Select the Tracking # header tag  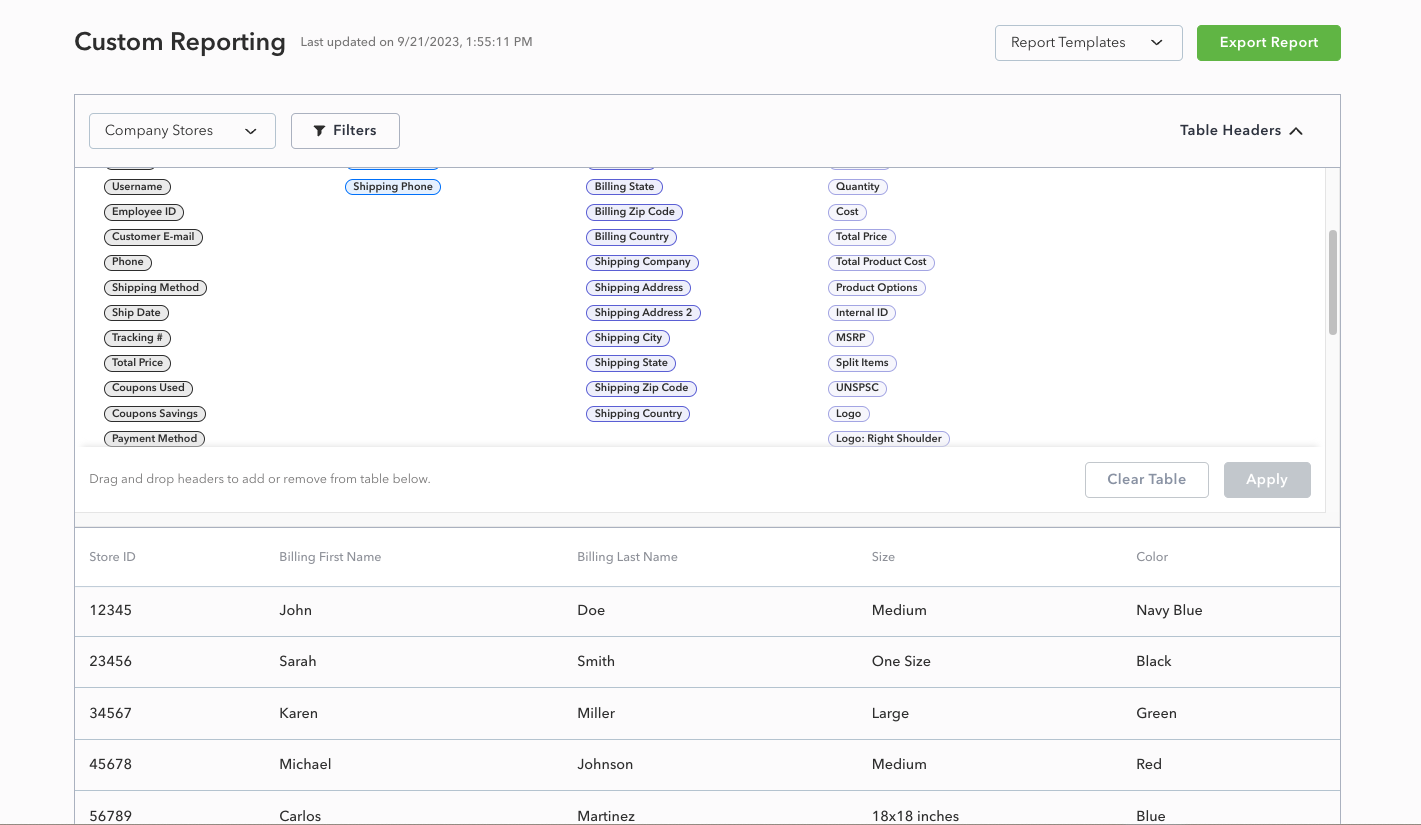(137, 338)
